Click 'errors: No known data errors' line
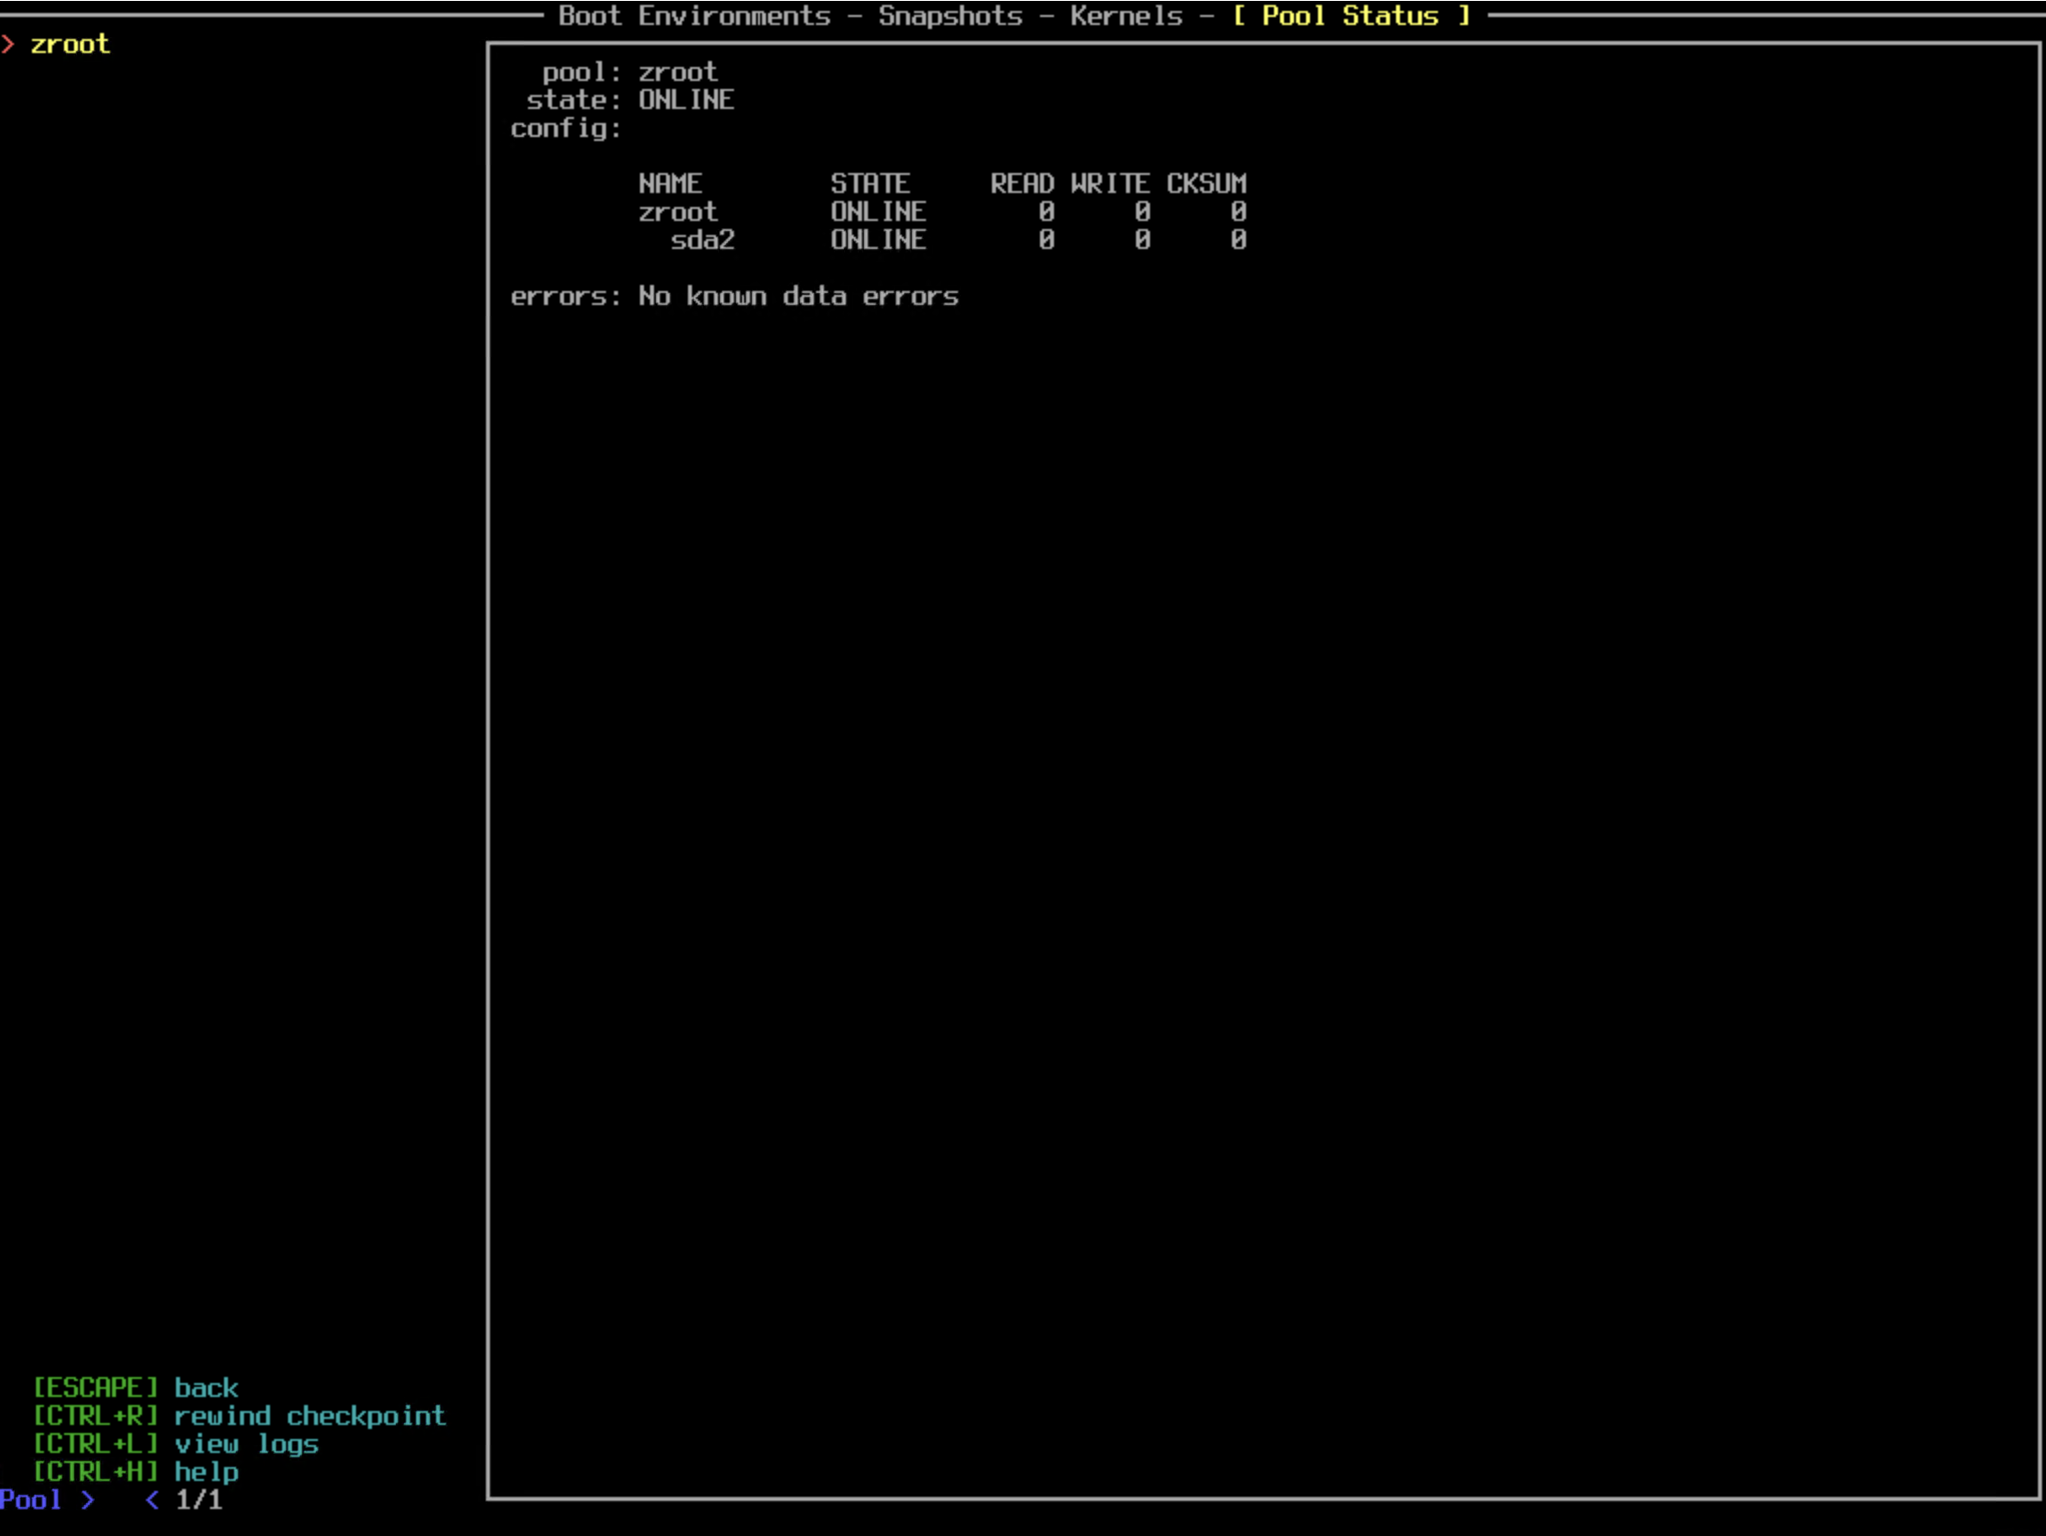The image size is (2046, 1536). pyautogui.click(x=734, y=296)
